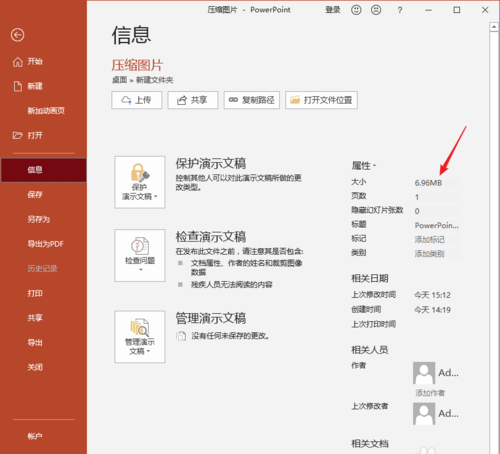Click 添加作者 to add an author
Screen dimensions: 500x454
[430, 393]
